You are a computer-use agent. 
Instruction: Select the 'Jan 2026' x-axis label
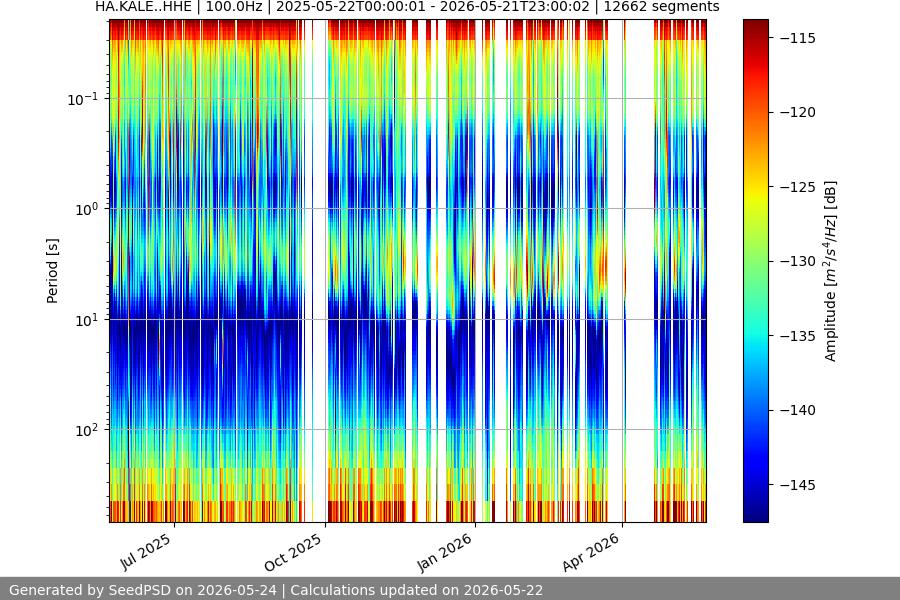[x=445, y=552]
